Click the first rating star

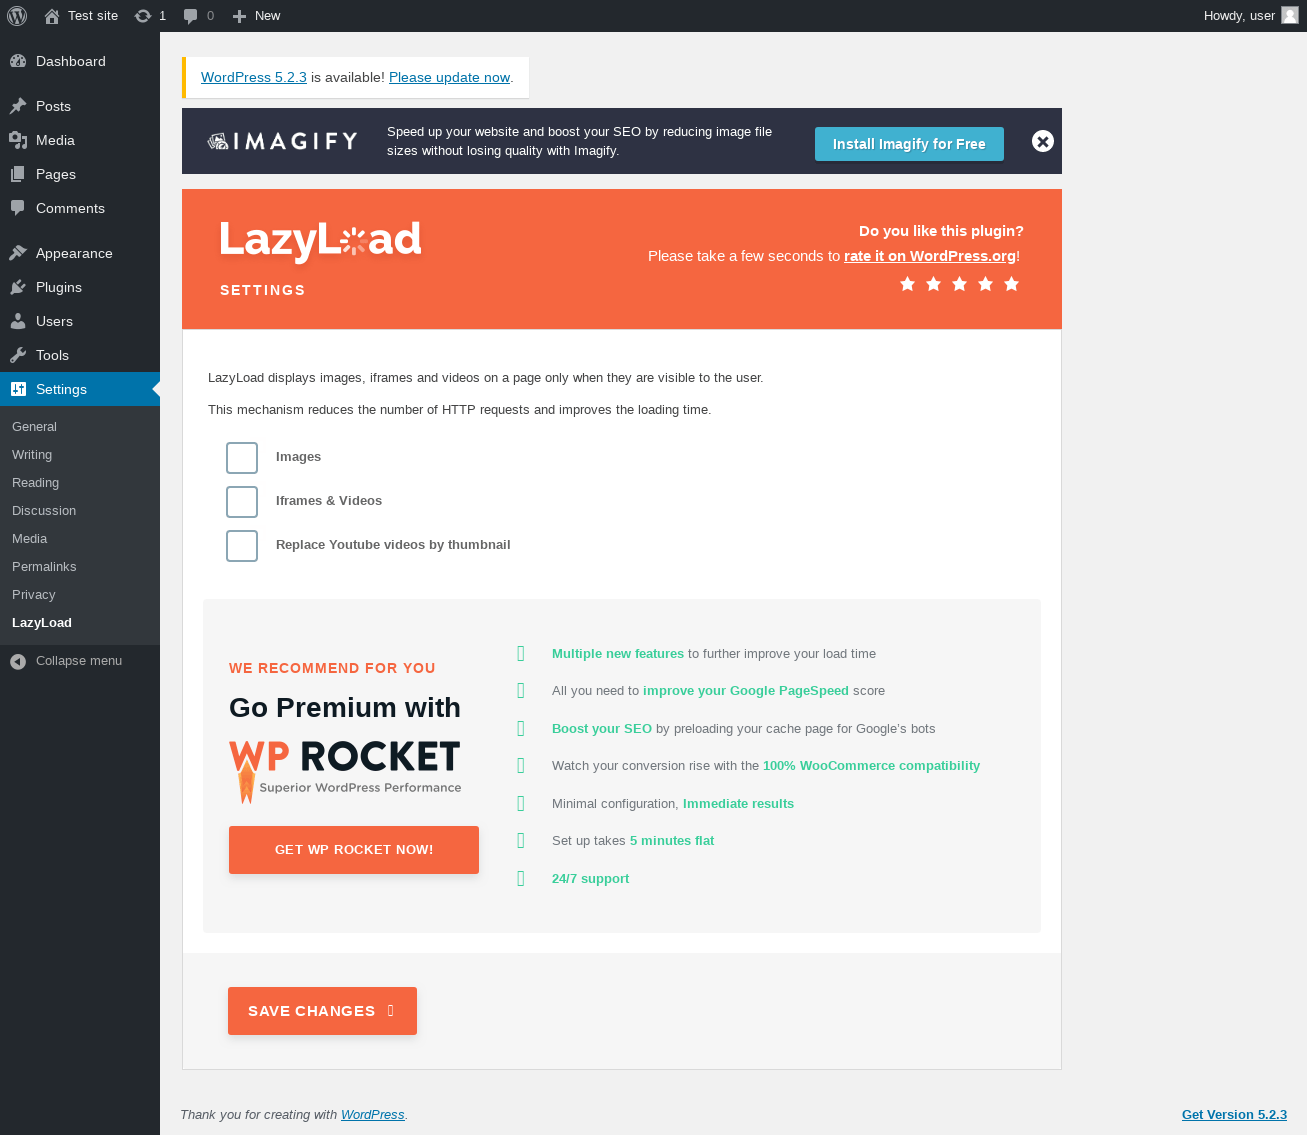tap(907, 284)
